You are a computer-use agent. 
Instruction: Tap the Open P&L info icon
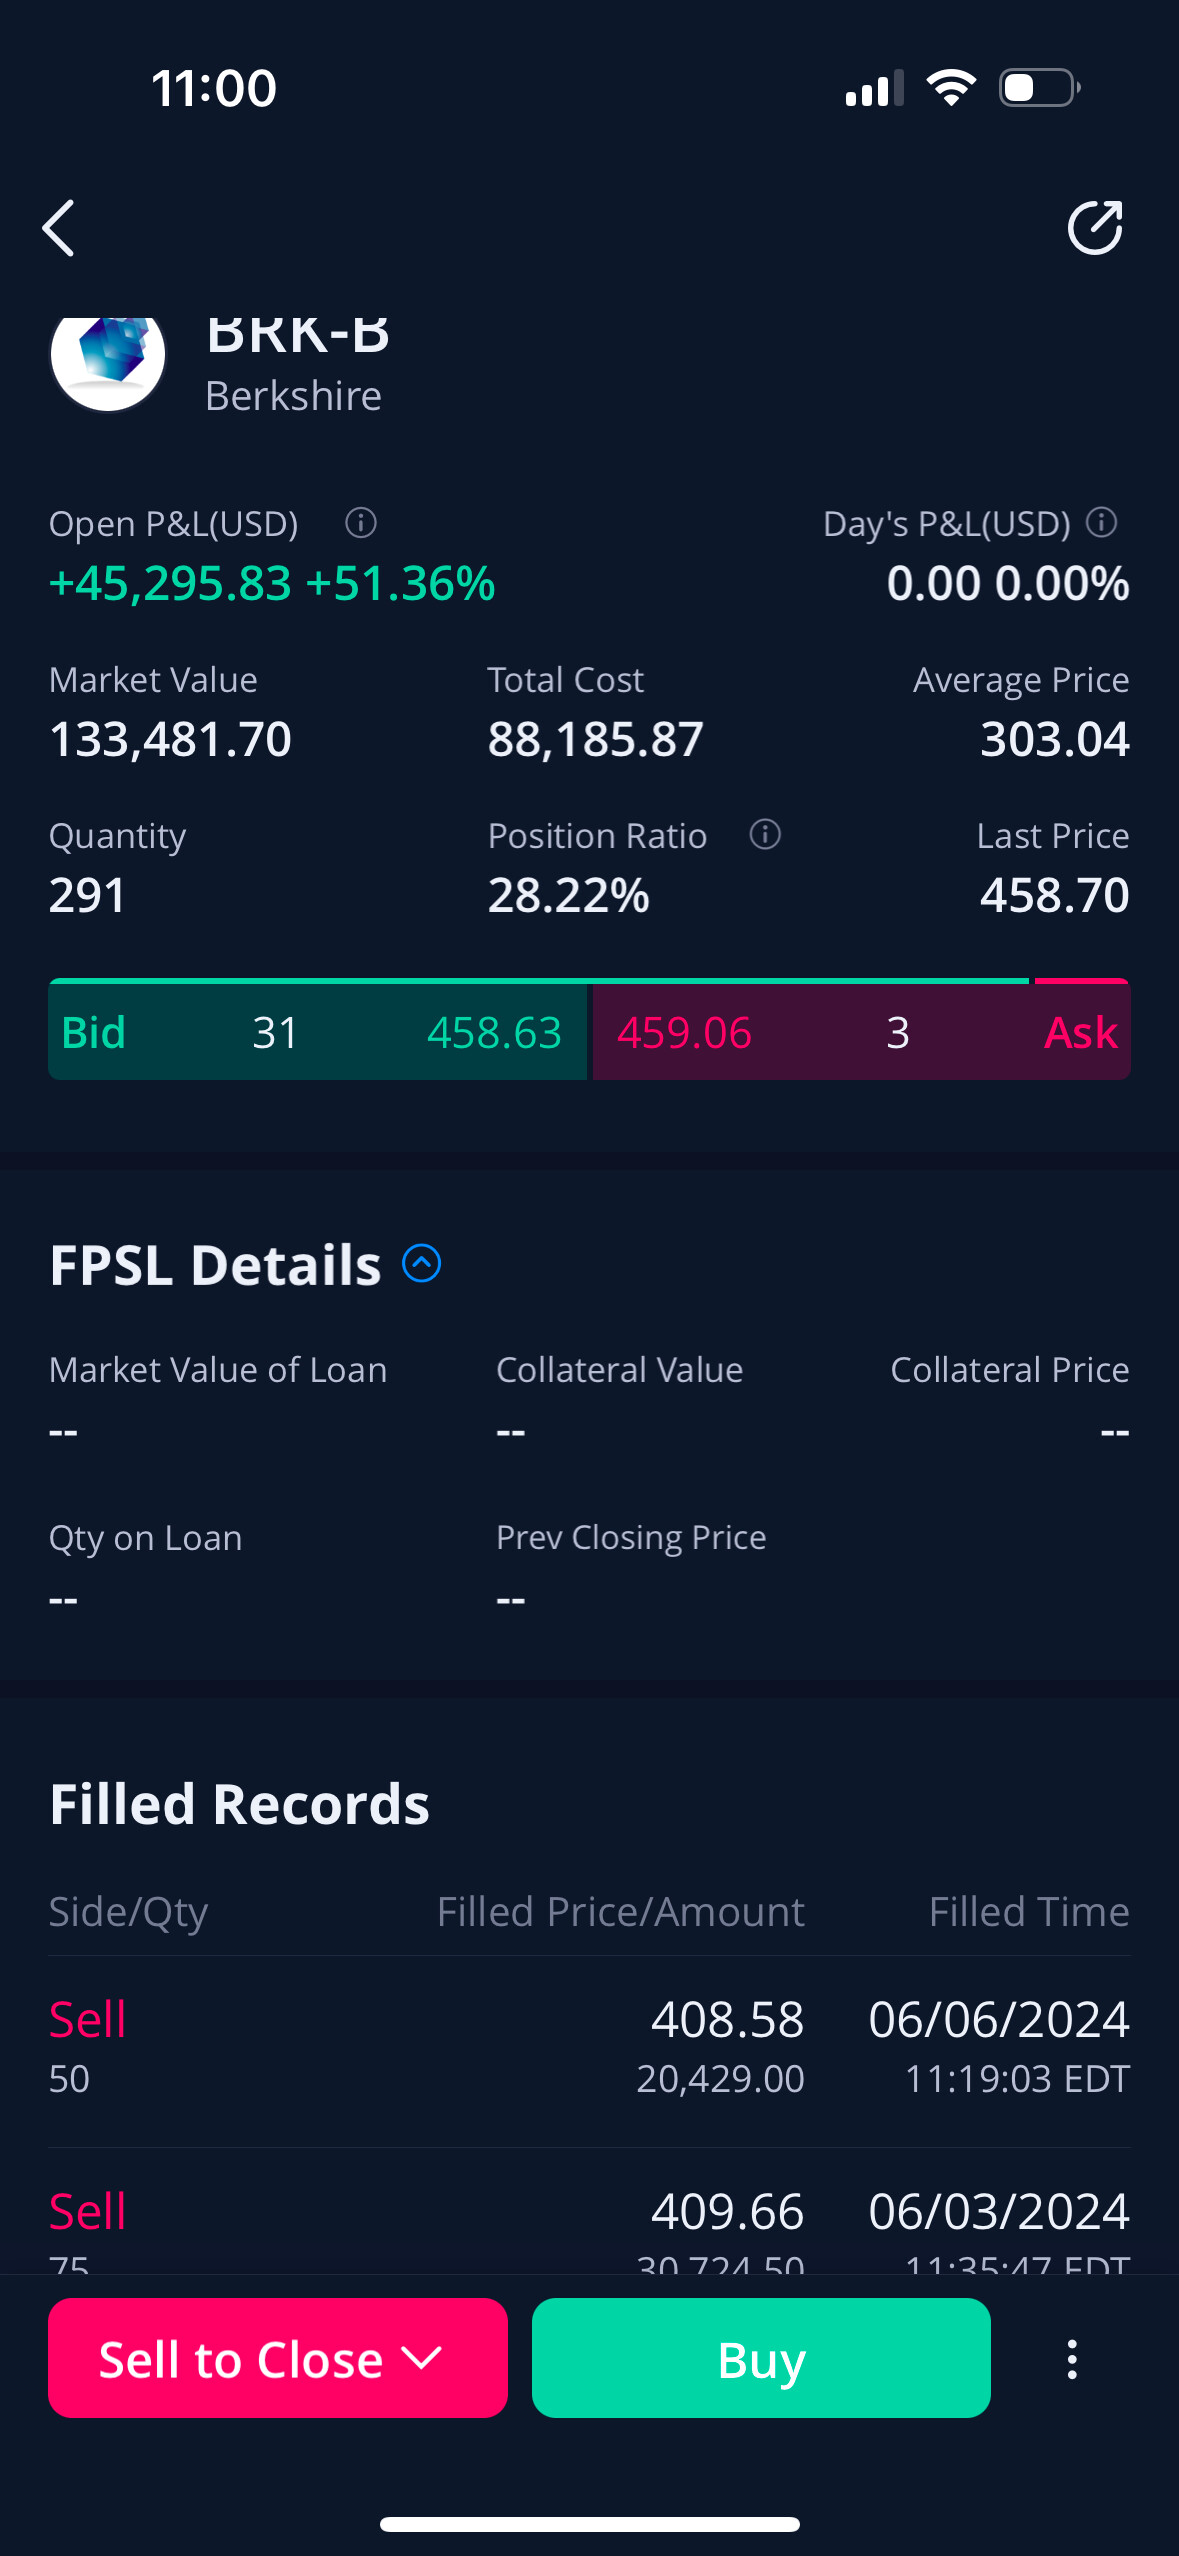click(x=361, y=522)
